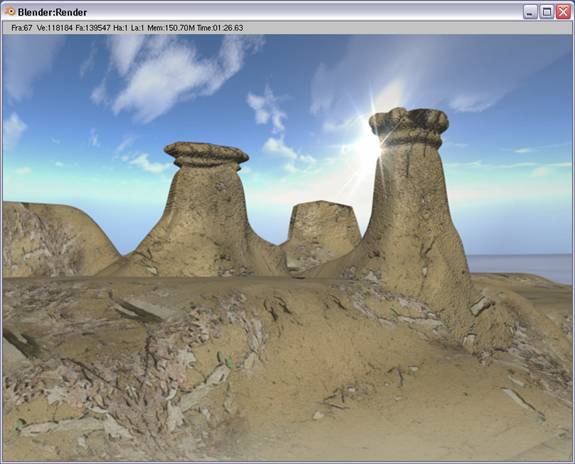The height and width of the screenshot is (464, 575).
Task: Click the Time:01:26.63 render time readout
Action: 220,28
